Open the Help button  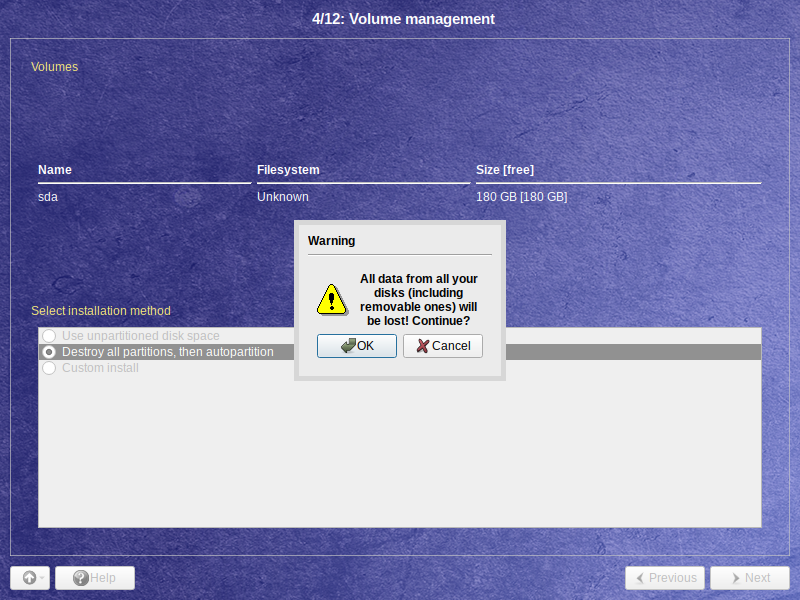(95, 578)
